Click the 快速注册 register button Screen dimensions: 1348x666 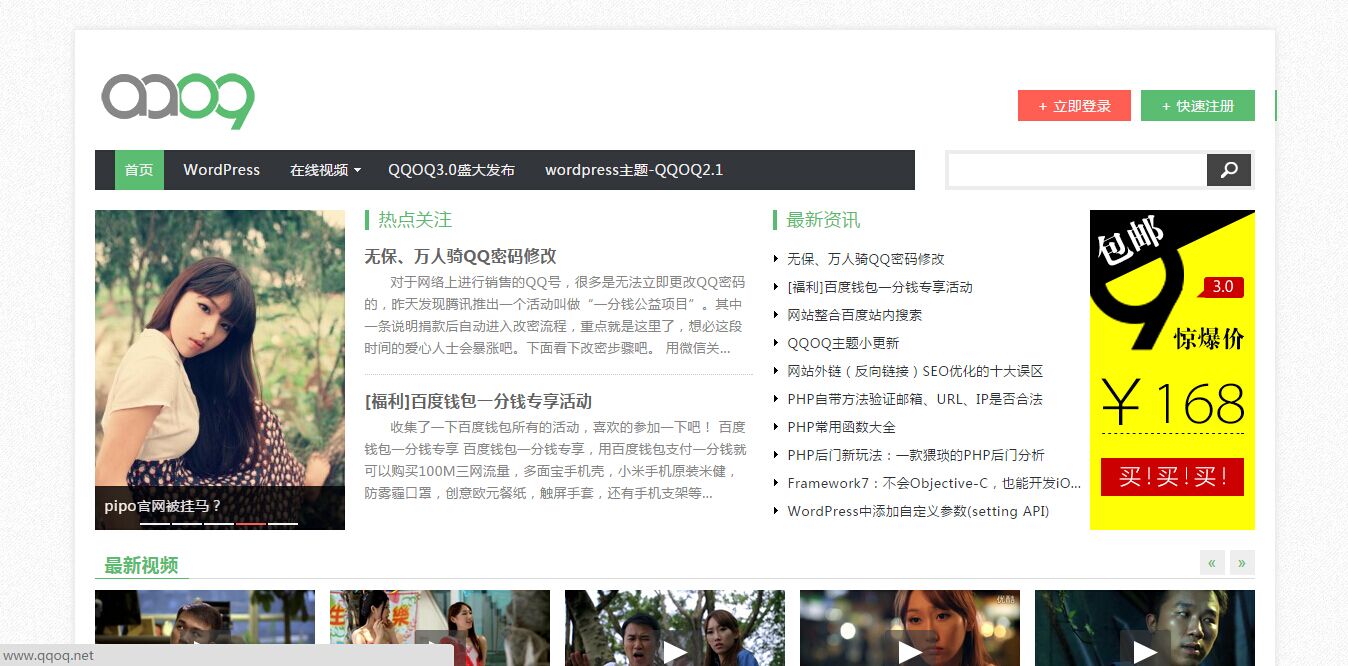coord(1198,106)
